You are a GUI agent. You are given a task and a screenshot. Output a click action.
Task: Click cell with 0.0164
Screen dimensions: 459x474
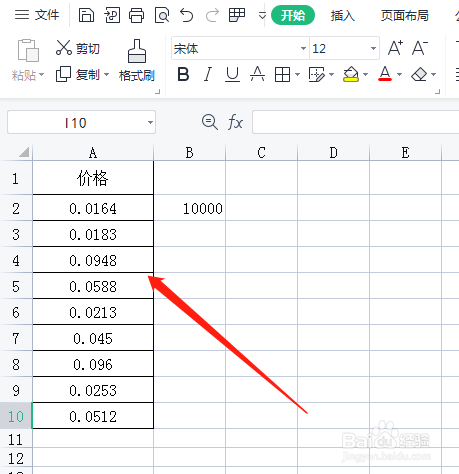point(93,208)
